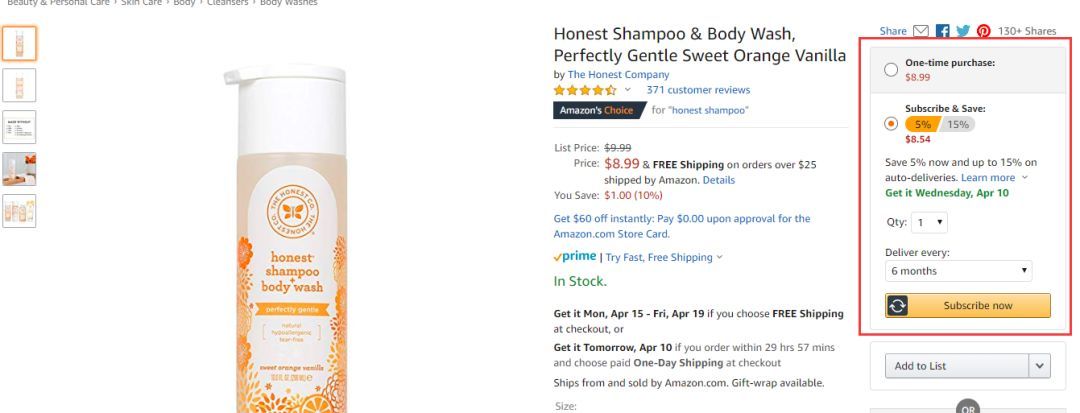Select the One-time purchase radio option
Screen dimensions: 1080x413
pos(891,69)
